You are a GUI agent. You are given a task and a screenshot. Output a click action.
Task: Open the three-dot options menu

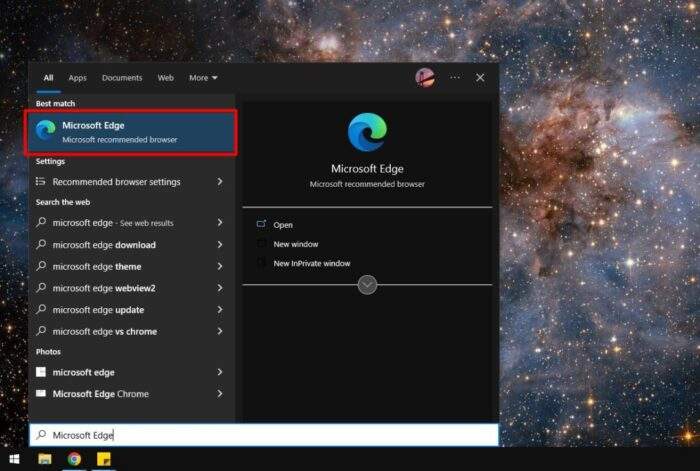point(455,78)
